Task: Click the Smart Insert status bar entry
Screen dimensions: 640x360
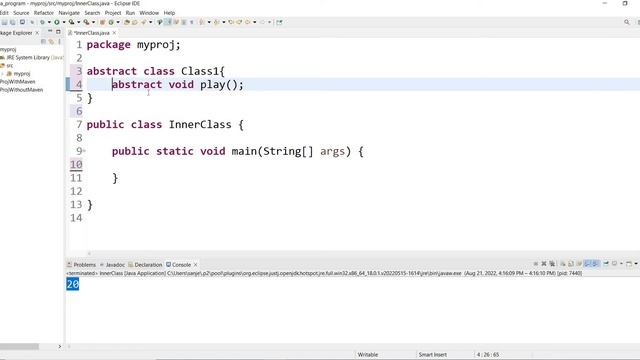Action: tap(433, 355)
